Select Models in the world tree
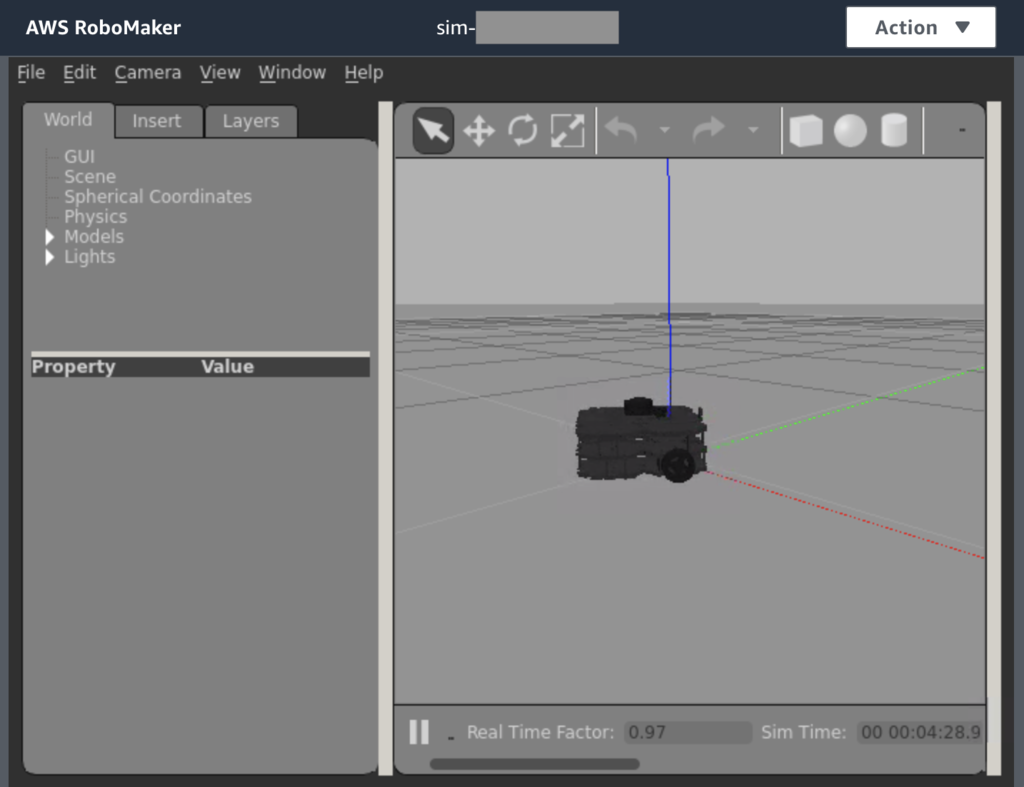 [x=94, y=237]
